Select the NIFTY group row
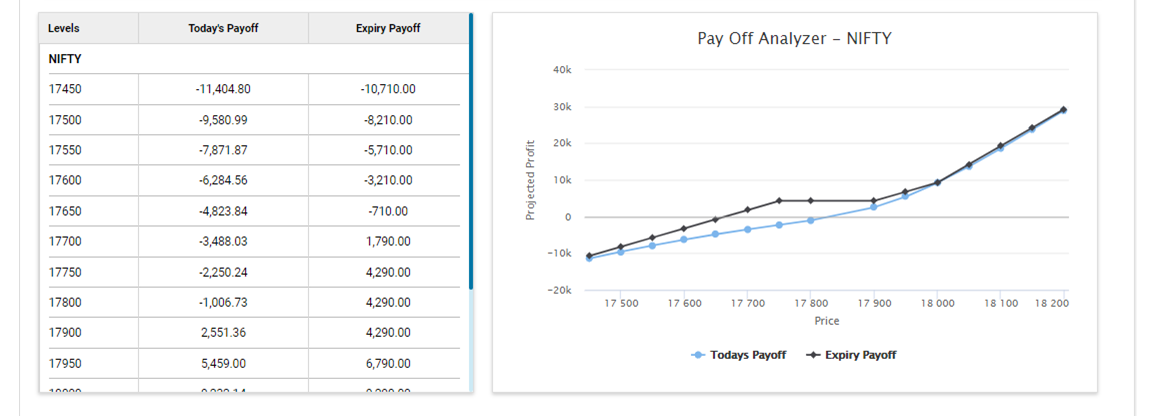The width and height of the screenshot is (1156, 416). [x=65, y=59]
